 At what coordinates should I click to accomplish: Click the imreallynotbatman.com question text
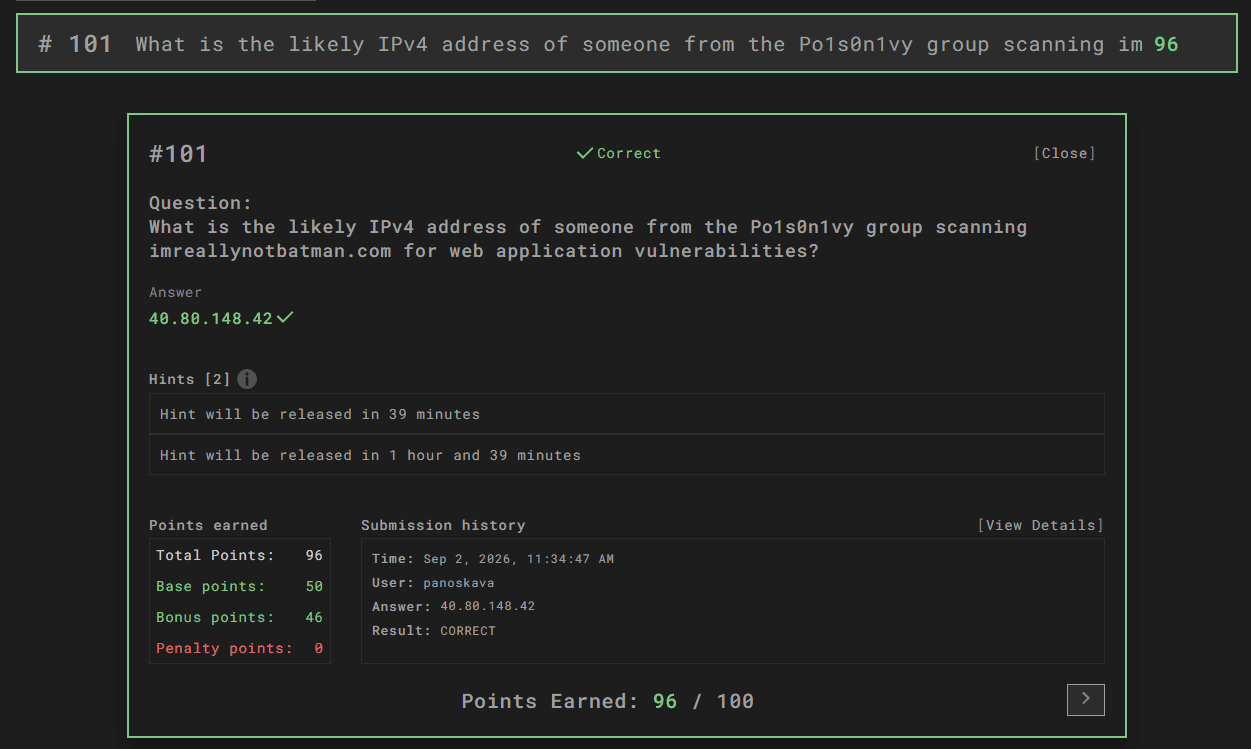(x=588, y=239)
